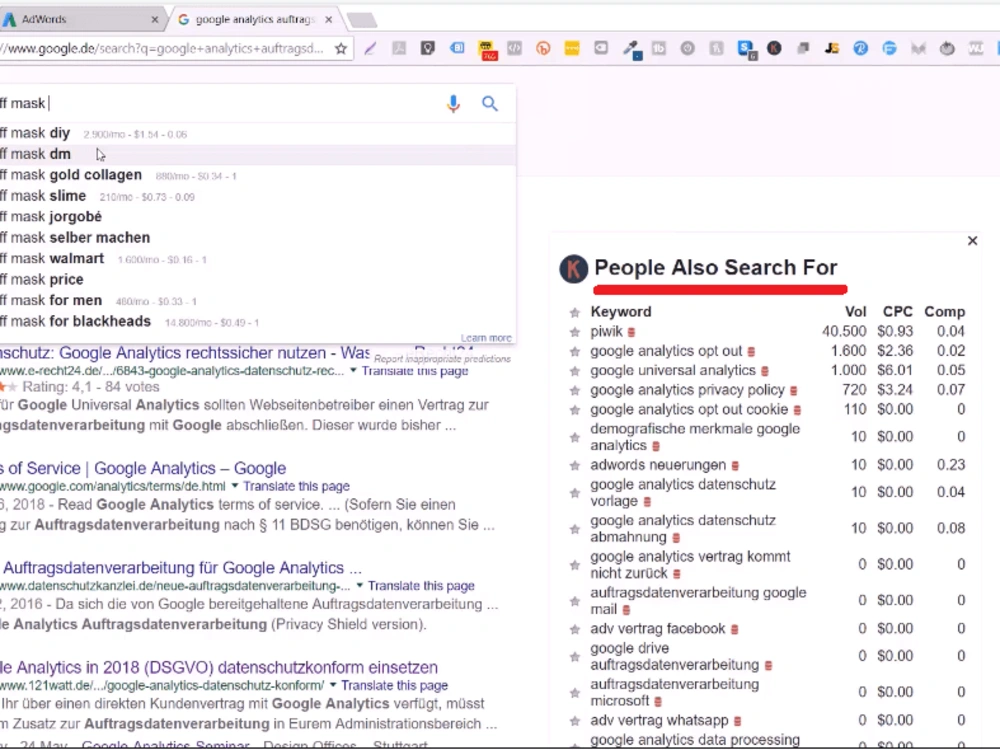Choose suggestion 'mask diy'

point(258,133)
